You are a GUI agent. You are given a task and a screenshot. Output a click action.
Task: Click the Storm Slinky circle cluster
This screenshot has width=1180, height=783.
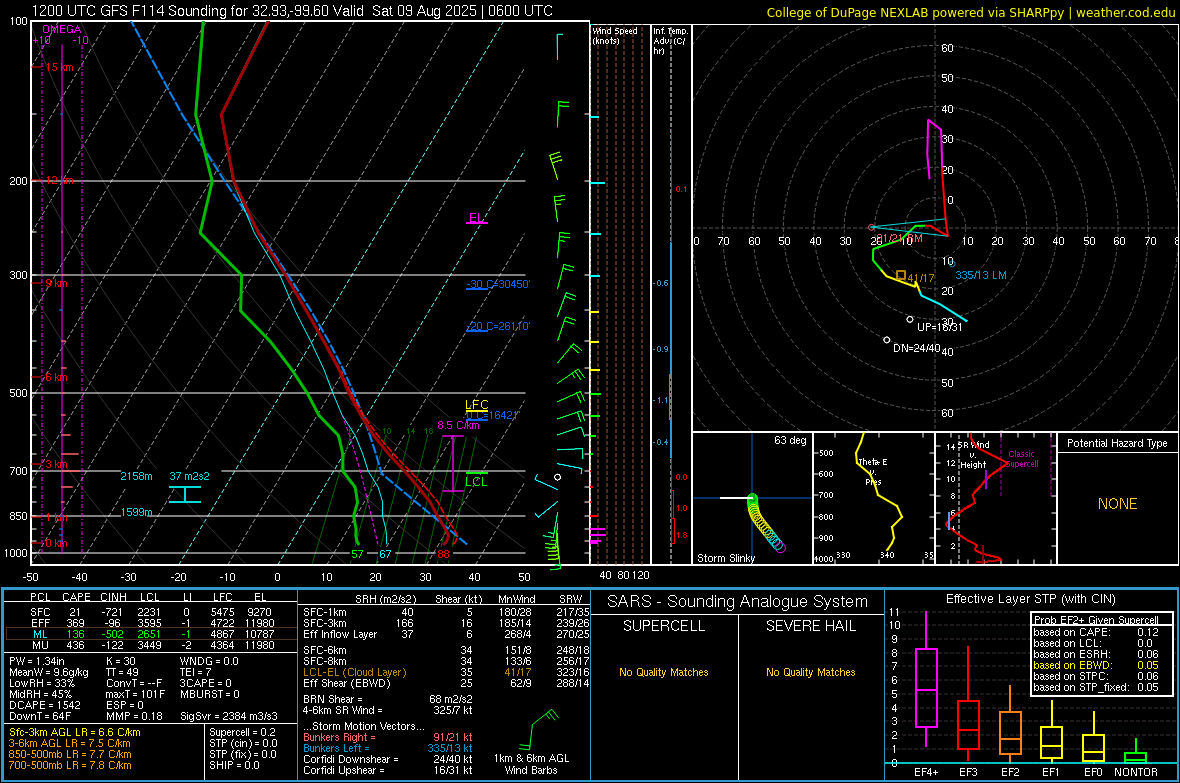[765, 524]
